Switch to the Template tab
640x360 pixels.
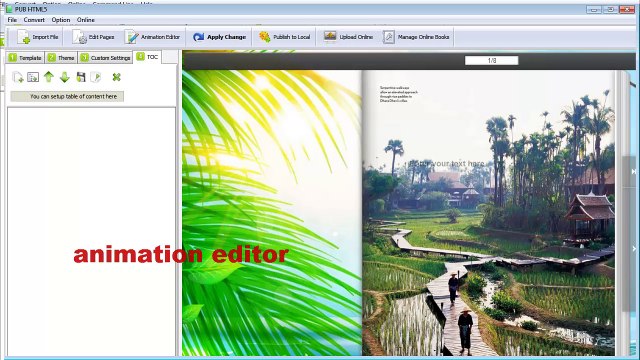point(25,58)
